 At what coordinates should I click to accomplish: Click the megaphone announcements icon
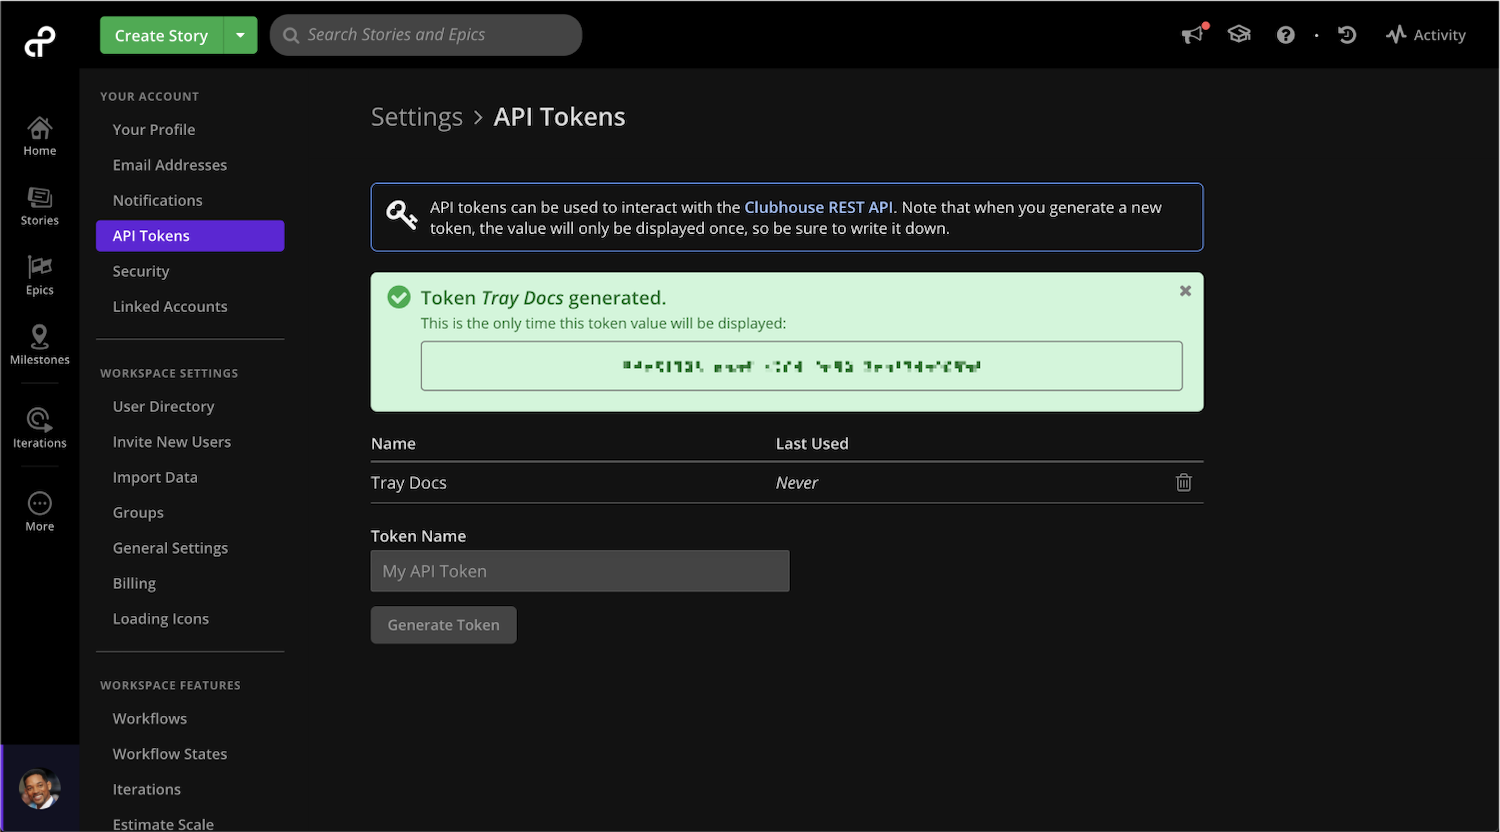coord(1192,35)
